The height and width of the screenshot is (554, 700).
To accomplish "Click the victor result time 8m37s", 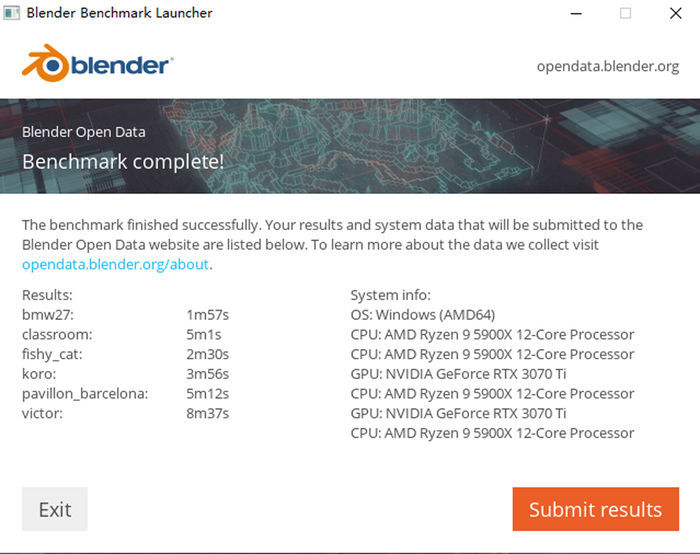I will pyautogui.click(x=208, y=413).
